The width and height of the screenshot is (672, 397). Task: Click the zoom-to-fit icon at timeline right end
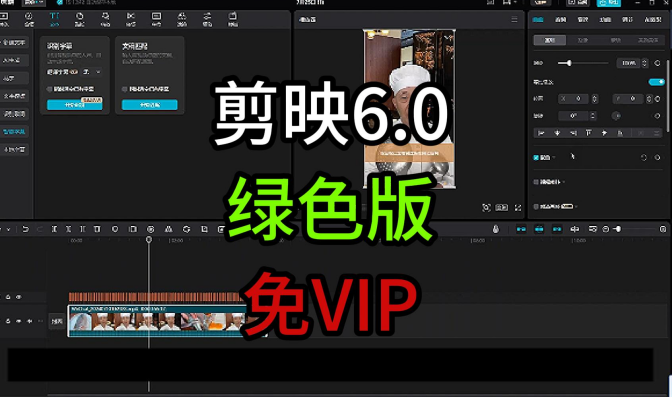click(663, 229)
